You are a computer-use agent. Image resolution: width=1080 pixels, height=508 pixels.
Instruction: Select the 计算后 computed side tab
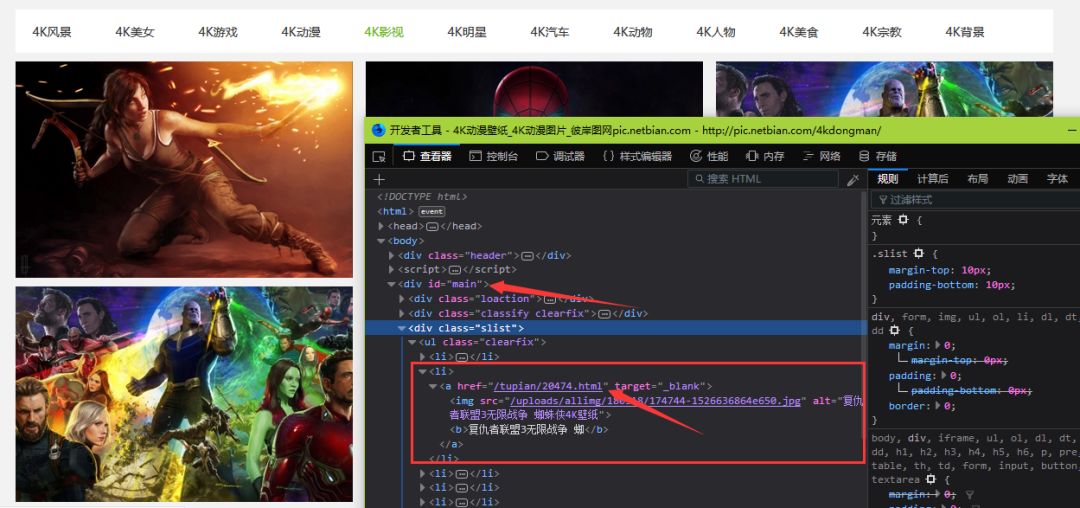933,179
